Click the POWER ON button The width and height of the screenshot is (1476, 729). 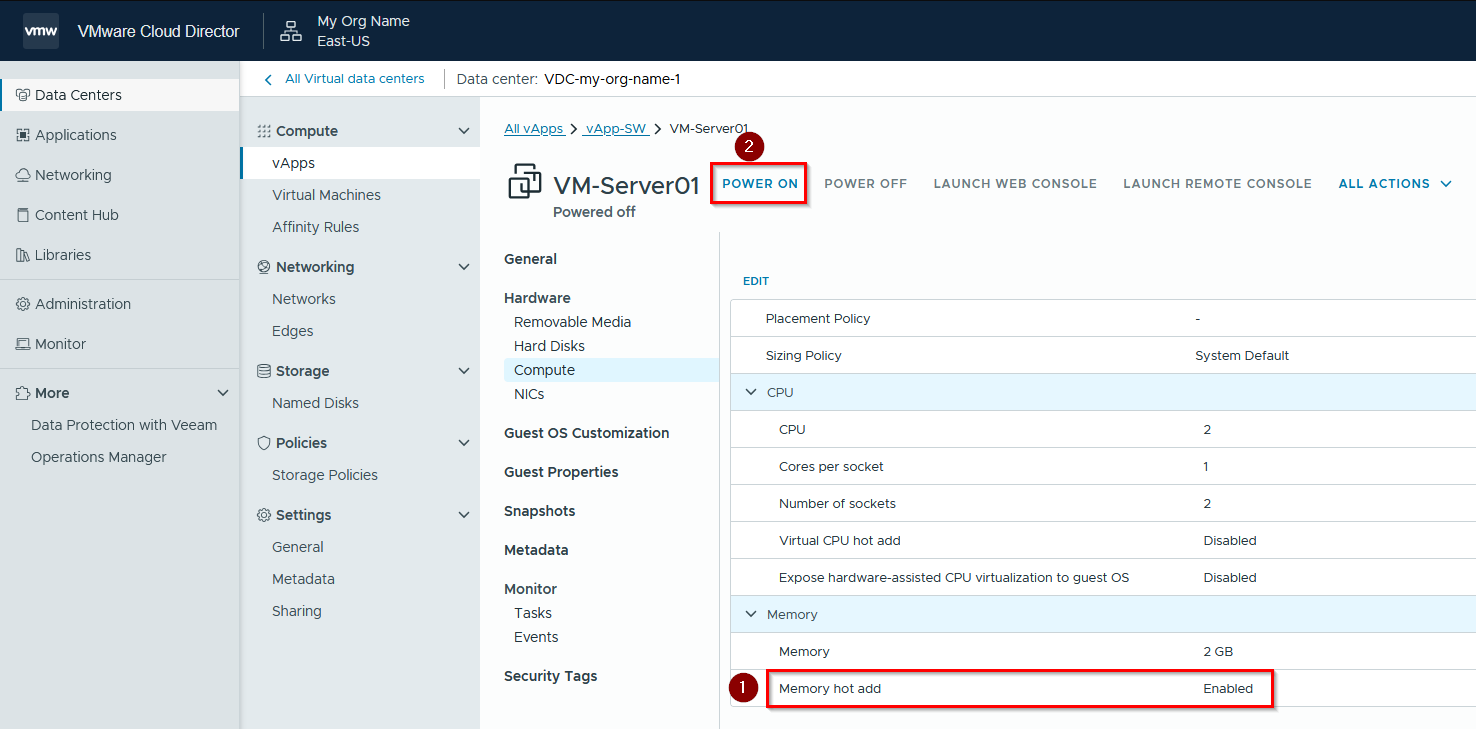(760, 184)
